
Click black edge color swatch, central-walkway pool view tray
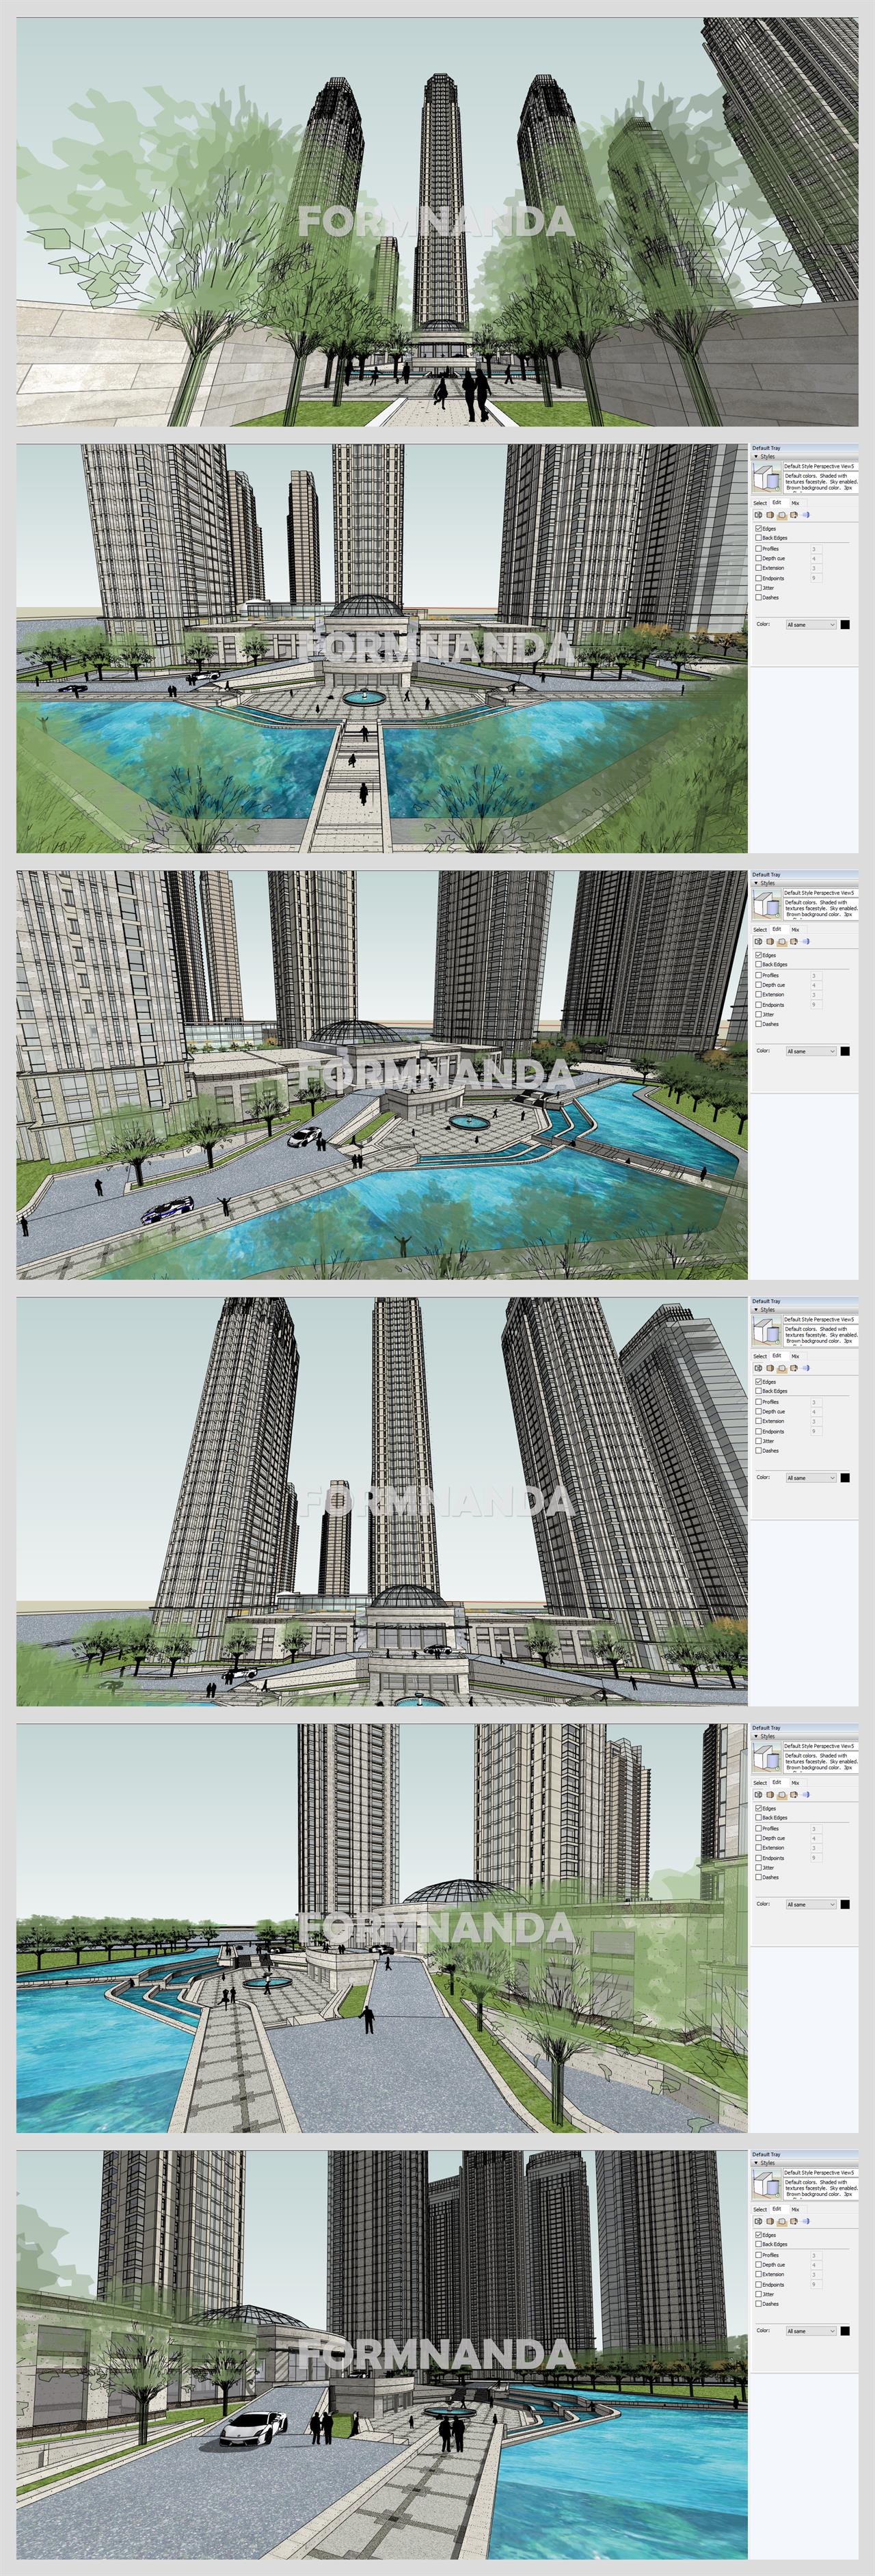point(845,625)
